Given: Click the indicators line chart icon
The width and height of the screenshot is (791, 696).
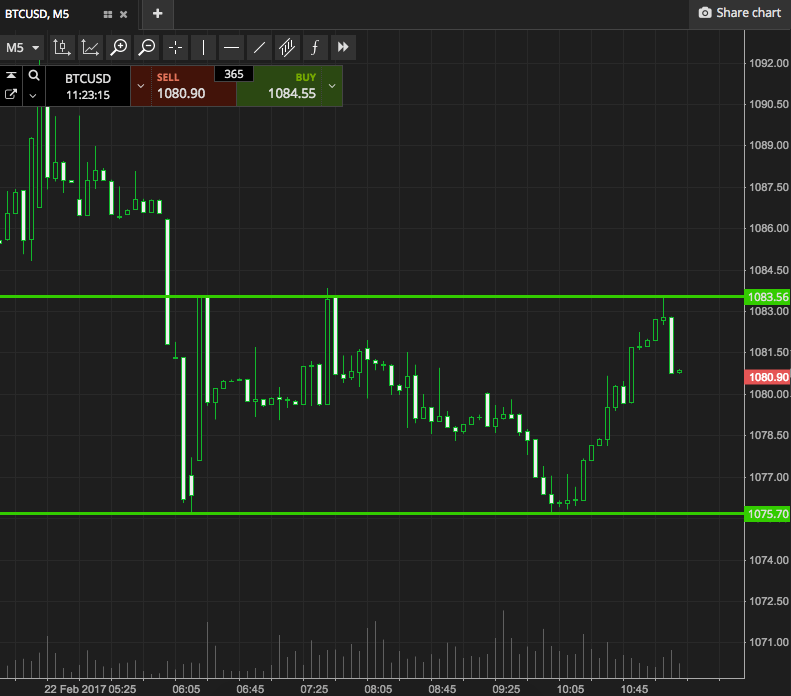Looking at the screenshot, I should [x=90, y=47].
